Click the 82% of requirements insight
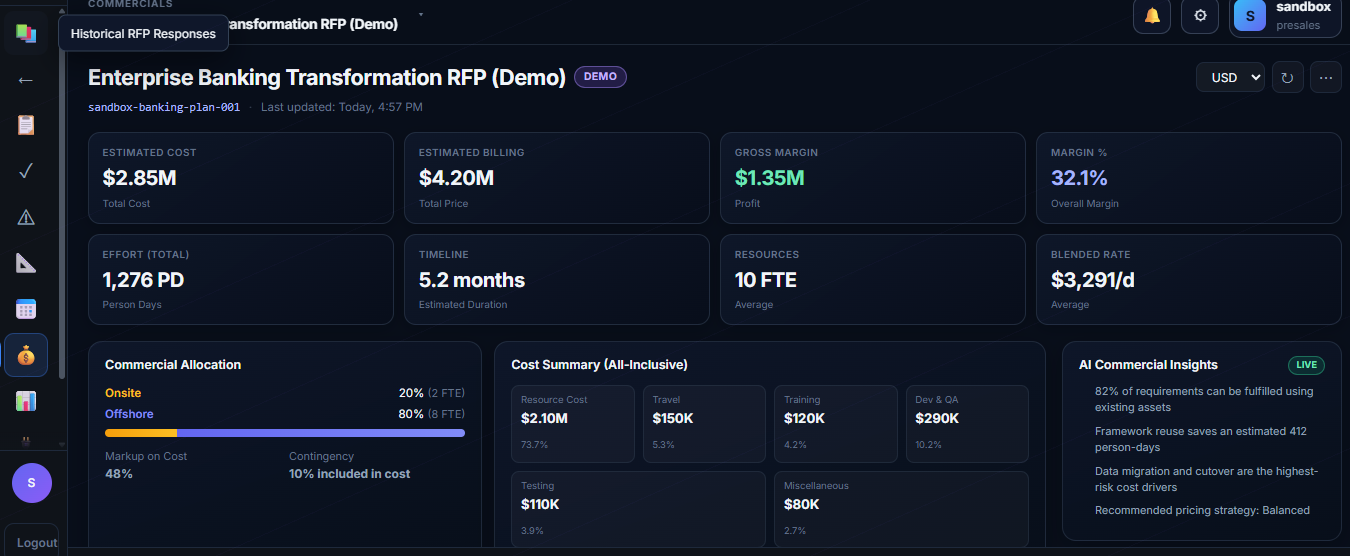The height and width of the screenshot is (556, 1350). [x=1204, y=400]
